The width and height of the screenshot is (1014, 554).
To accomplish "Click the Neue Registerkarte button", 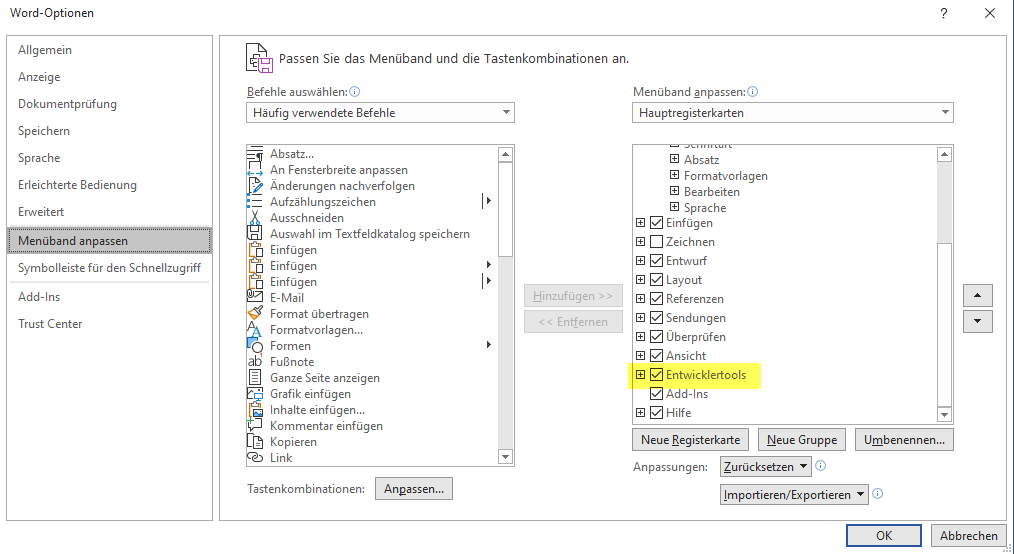I will click(690, 440).
